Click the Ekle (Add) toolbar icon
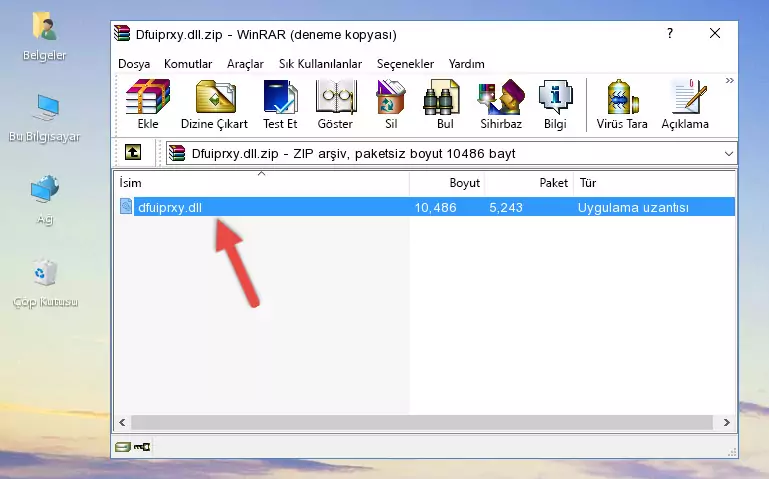 148,104
